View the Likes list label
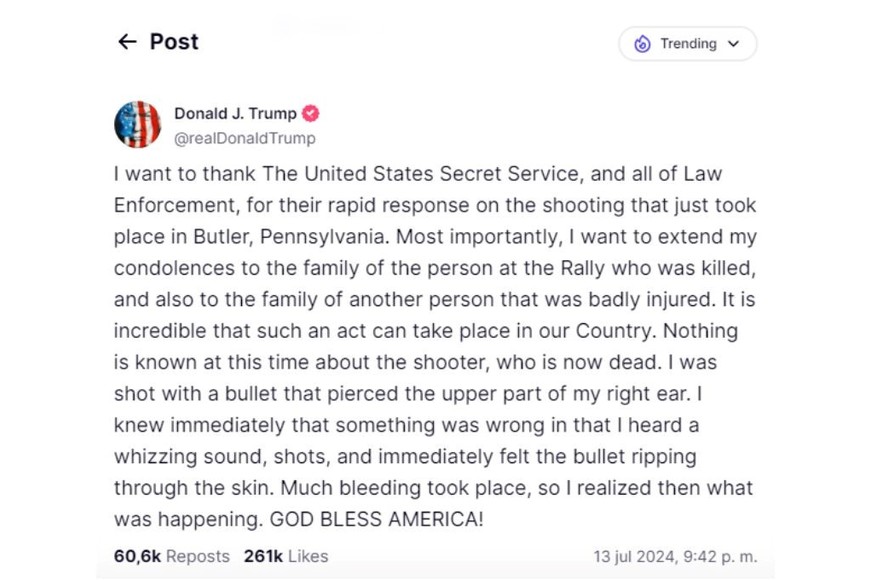870x580 pixels. 307,556
